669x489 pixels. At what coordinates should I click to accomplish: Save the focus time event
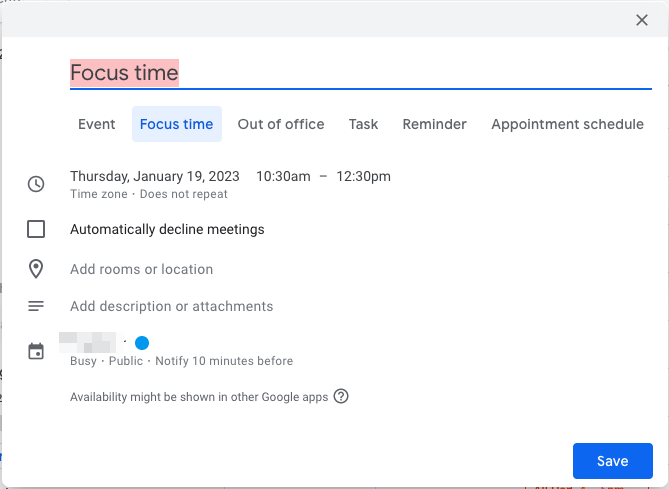point(612,461)
